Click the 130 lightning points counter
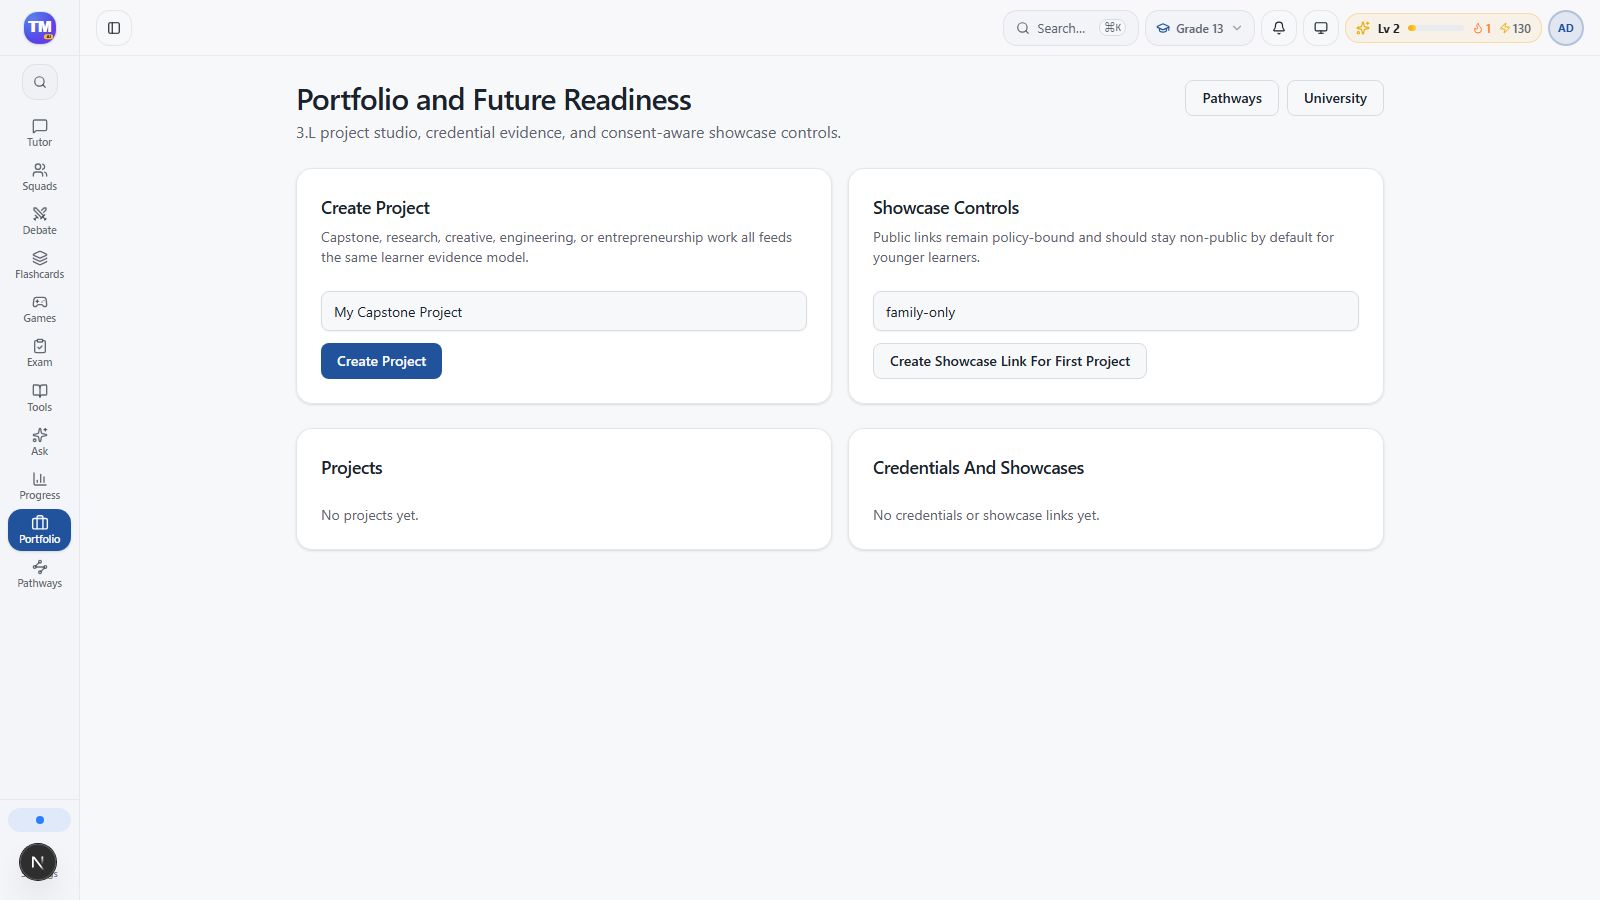Screen dimensions: 1600x900 coord(1516,28)
